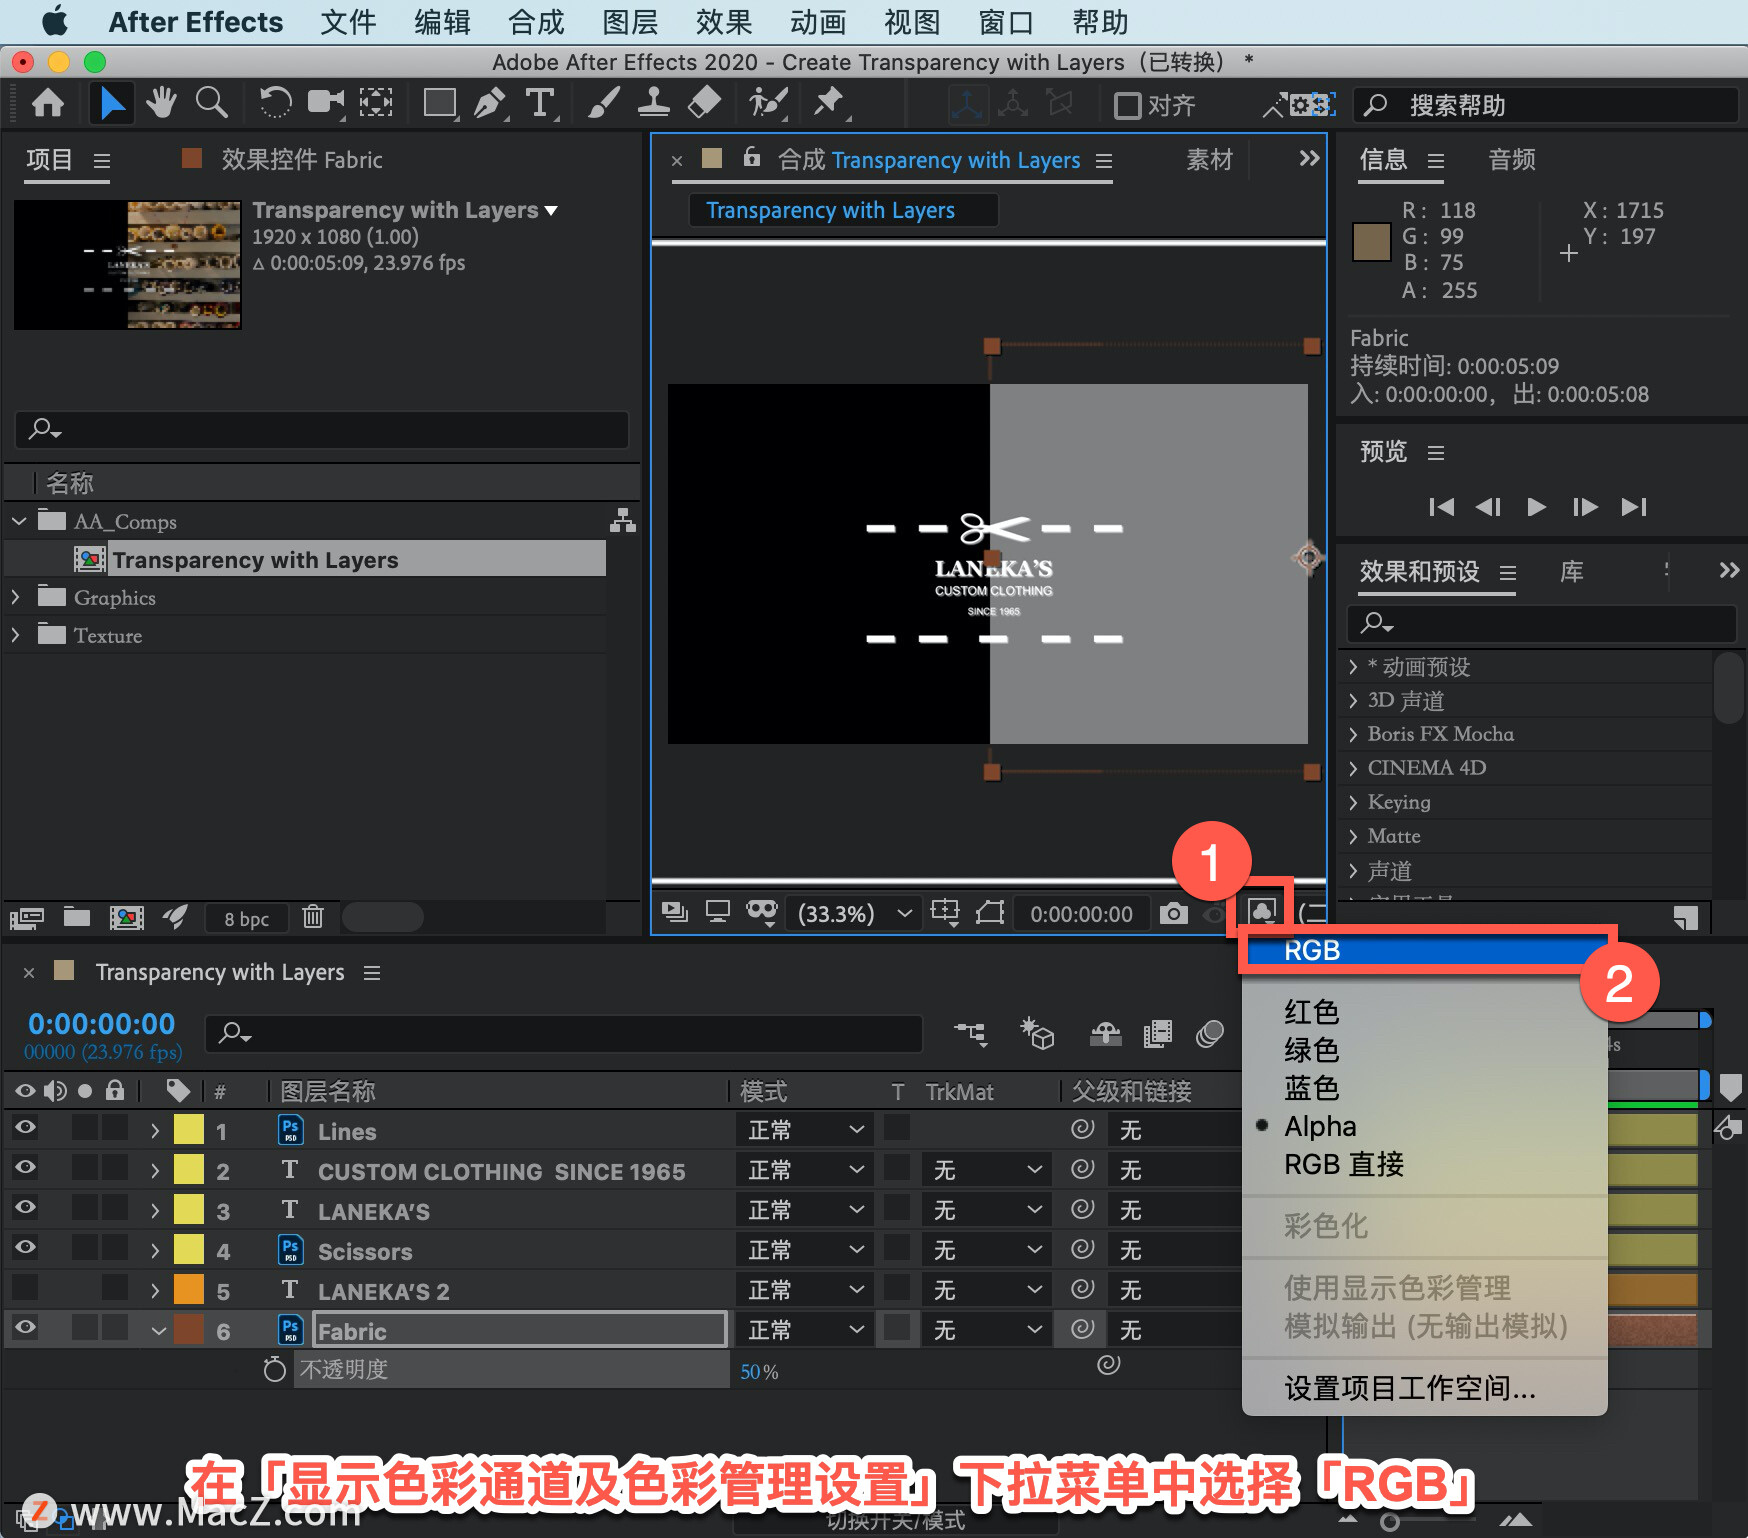Toggle opacity stopwatch for 不透明度
Viewport: 1748px width, 1538px height.
(274, 1369)
